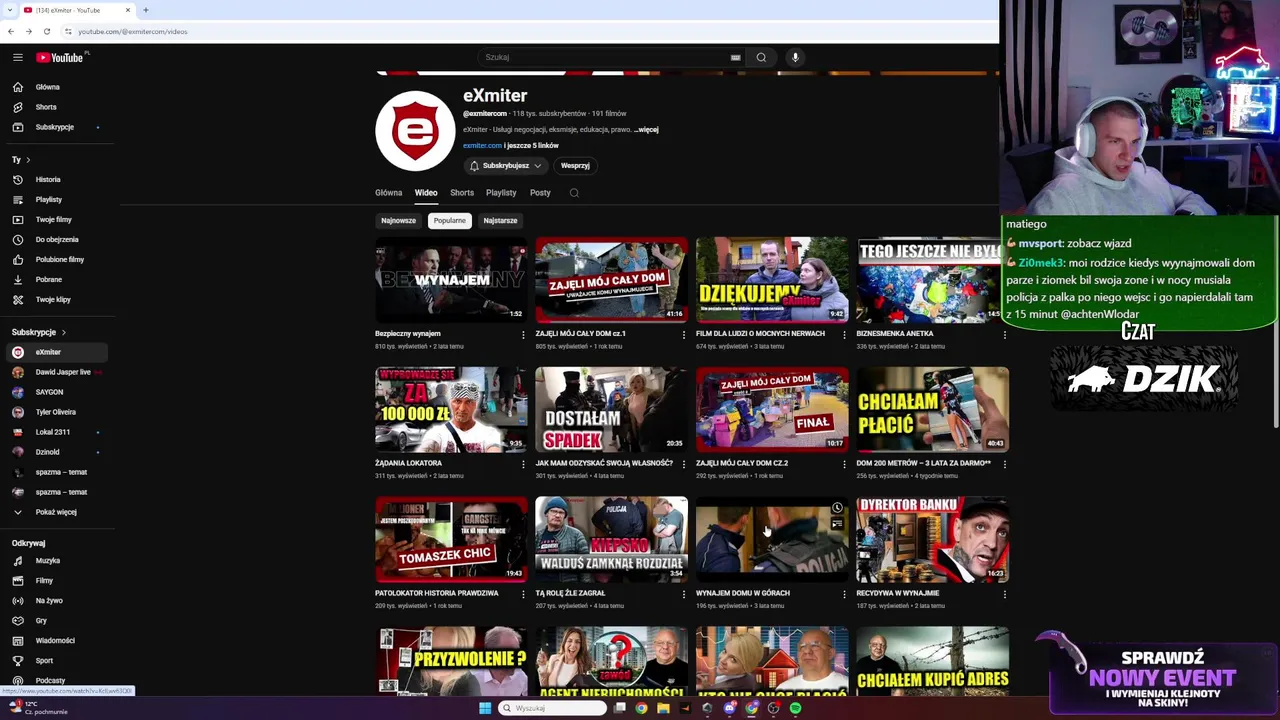
Task: Add WYNAJEM DOMU W GÓRACH to watch later
Action: click(x=837, y=508)
